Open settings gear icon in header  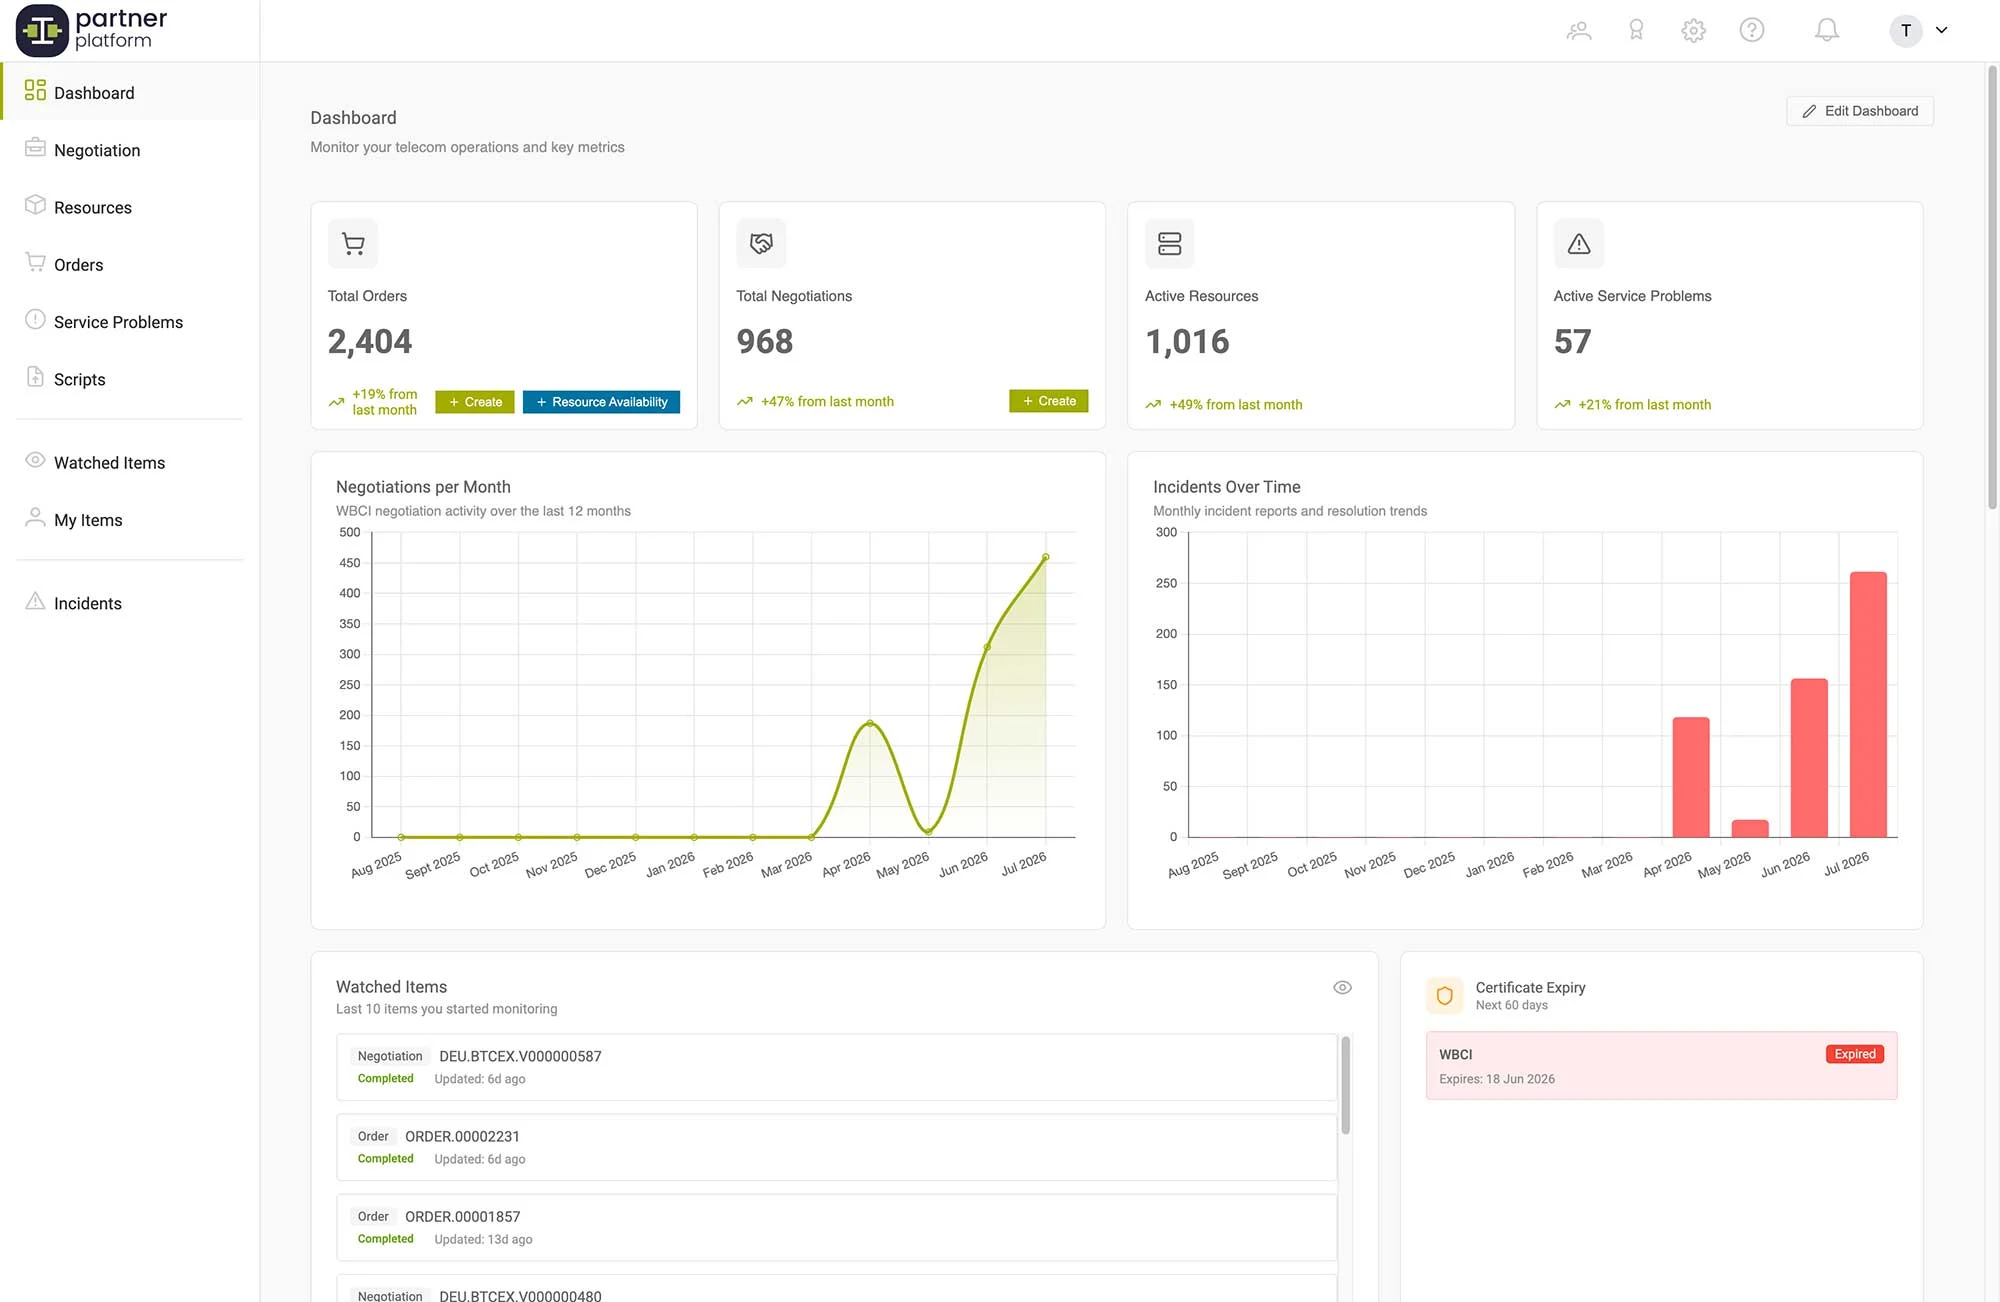point(1693,30)
